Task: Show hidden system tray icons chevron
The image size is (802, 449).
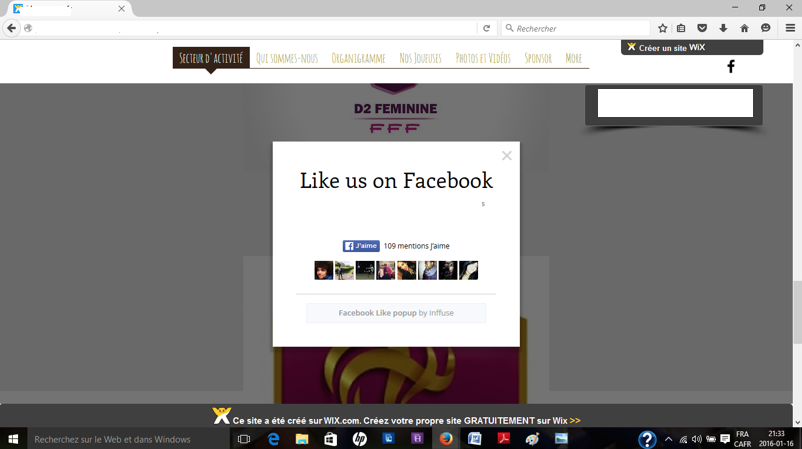Action: pos(669,439)
